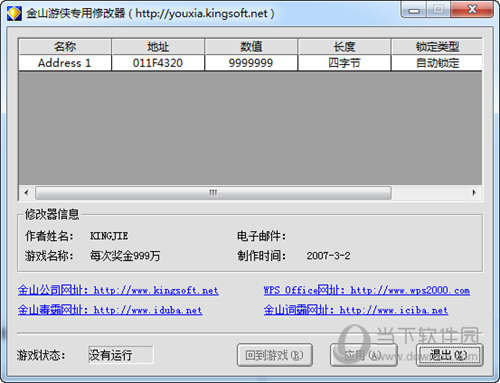The height and width of the screenshot is (383, 500).
Task: Open the WPS Office网址 wps2000.com link
Action: 367,290
